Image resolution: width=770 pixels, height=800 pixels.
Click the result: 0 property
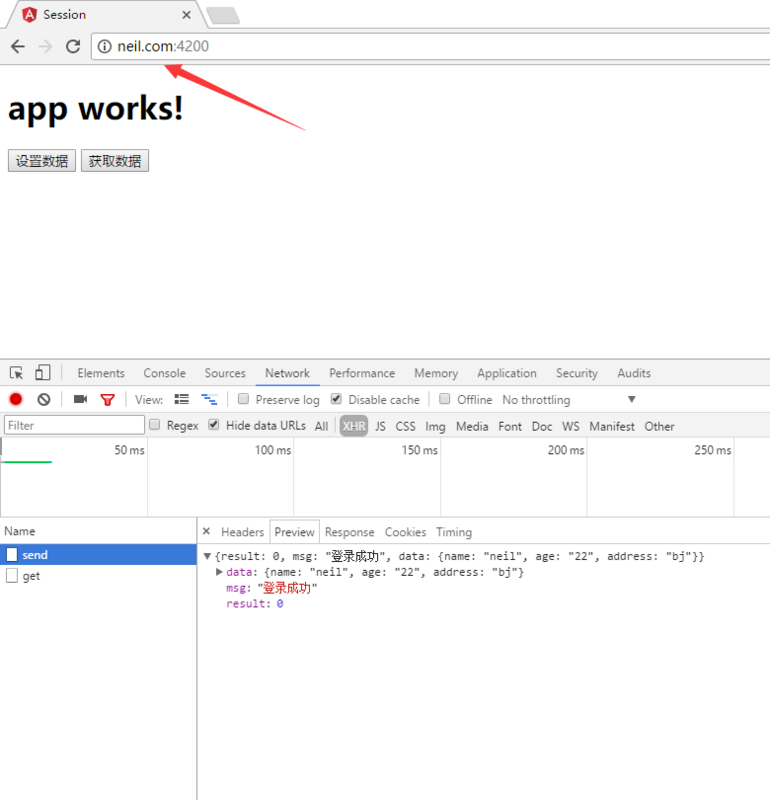[255, 604]
